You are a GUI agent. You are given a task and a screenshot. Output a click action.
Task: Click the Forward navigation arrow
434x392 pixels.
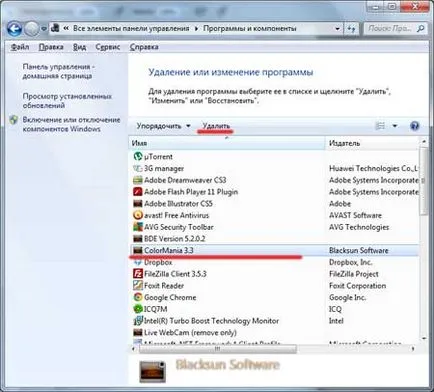(32, 29)
